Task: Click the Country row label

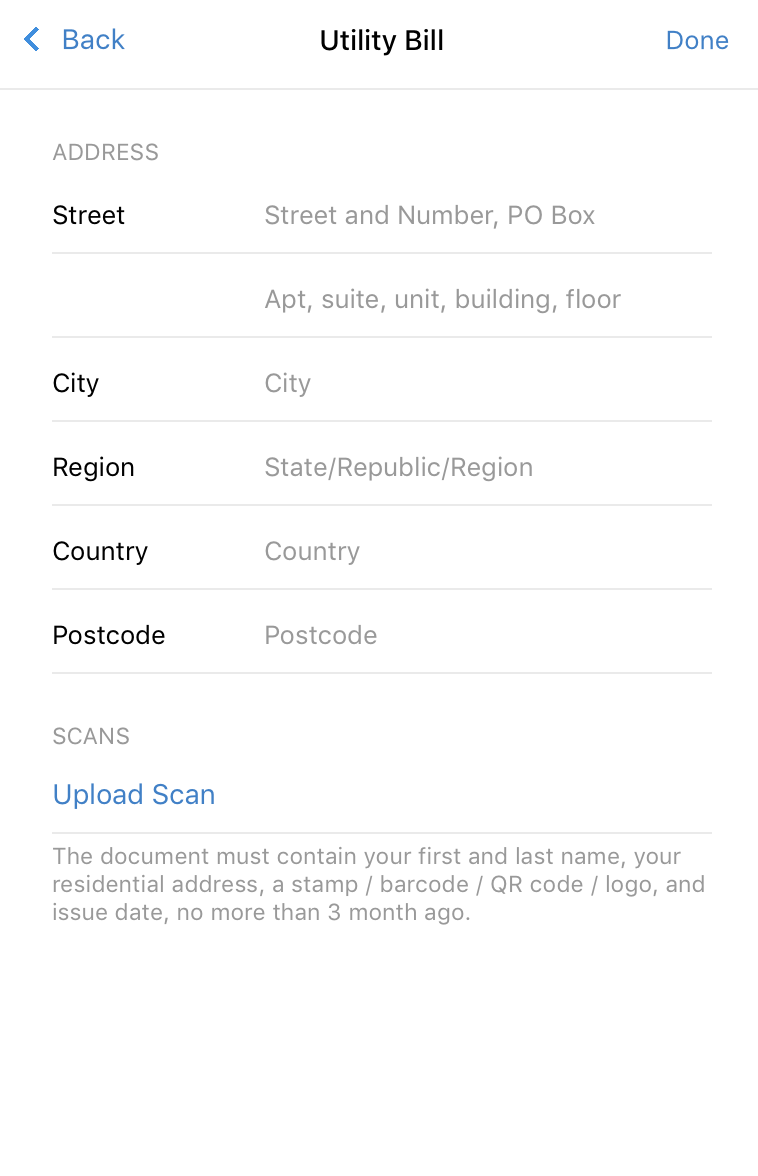Action: pos(100,552)
